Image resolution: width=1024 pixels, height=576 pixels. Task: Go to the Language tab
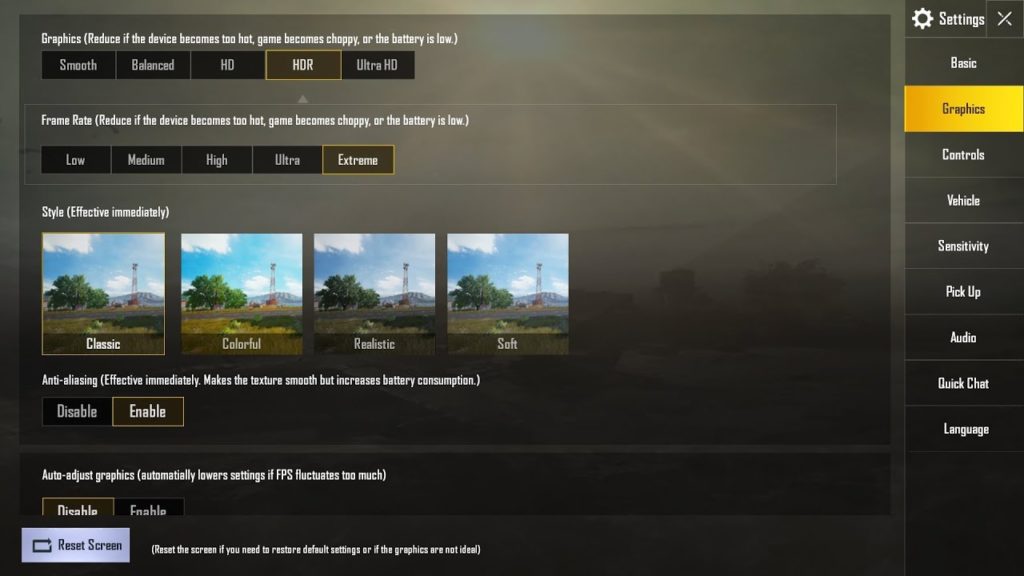tap(963, 429)
